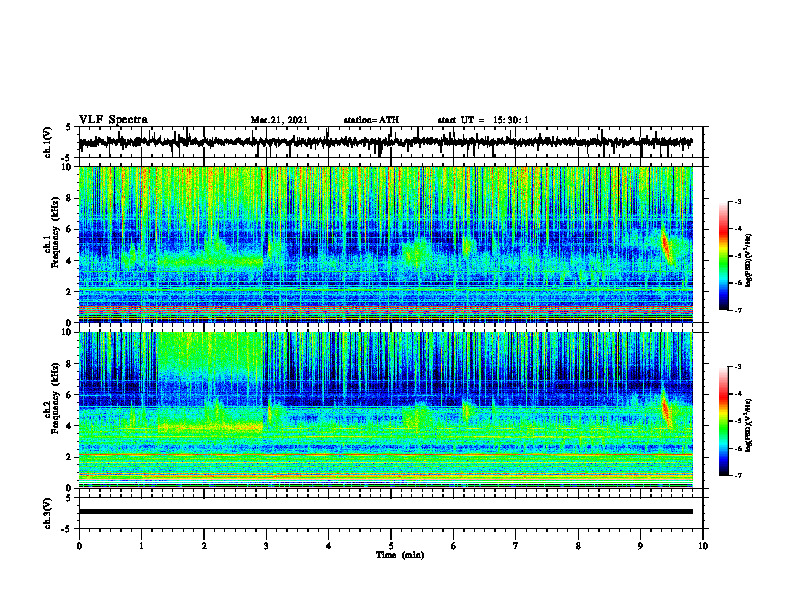Click the 'Time (min)' axis title
Viewport: 792px width, 612px height.
point(400,555)
